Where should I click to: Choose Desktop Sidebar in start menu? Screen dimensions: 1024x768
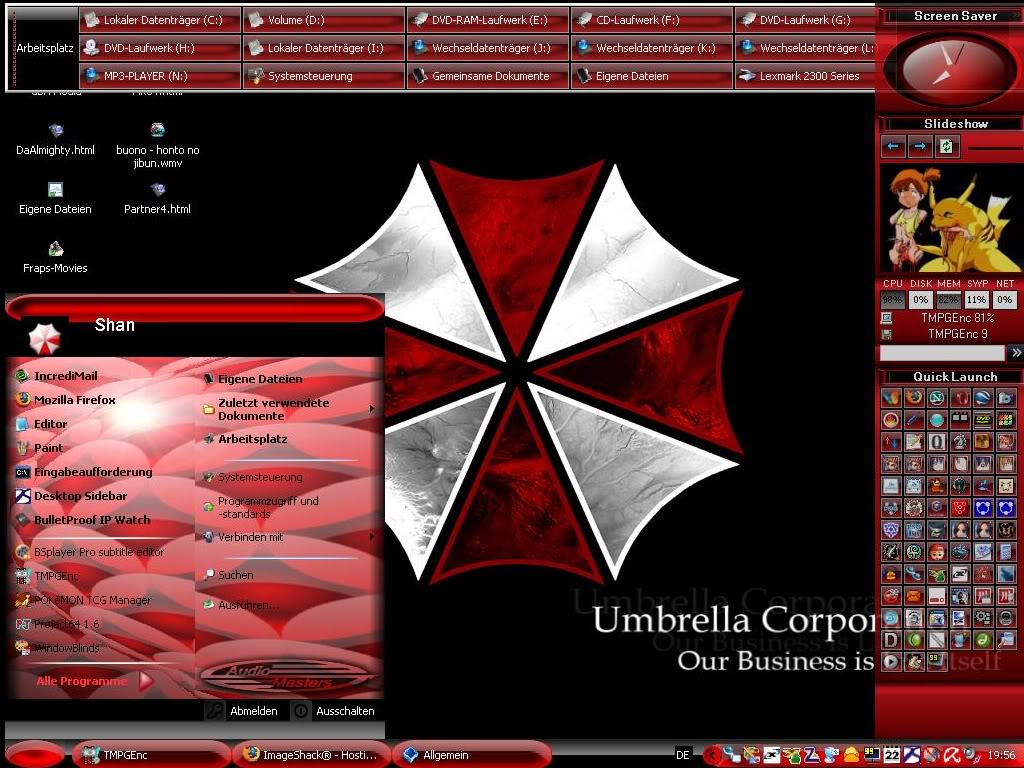point(71,496)
